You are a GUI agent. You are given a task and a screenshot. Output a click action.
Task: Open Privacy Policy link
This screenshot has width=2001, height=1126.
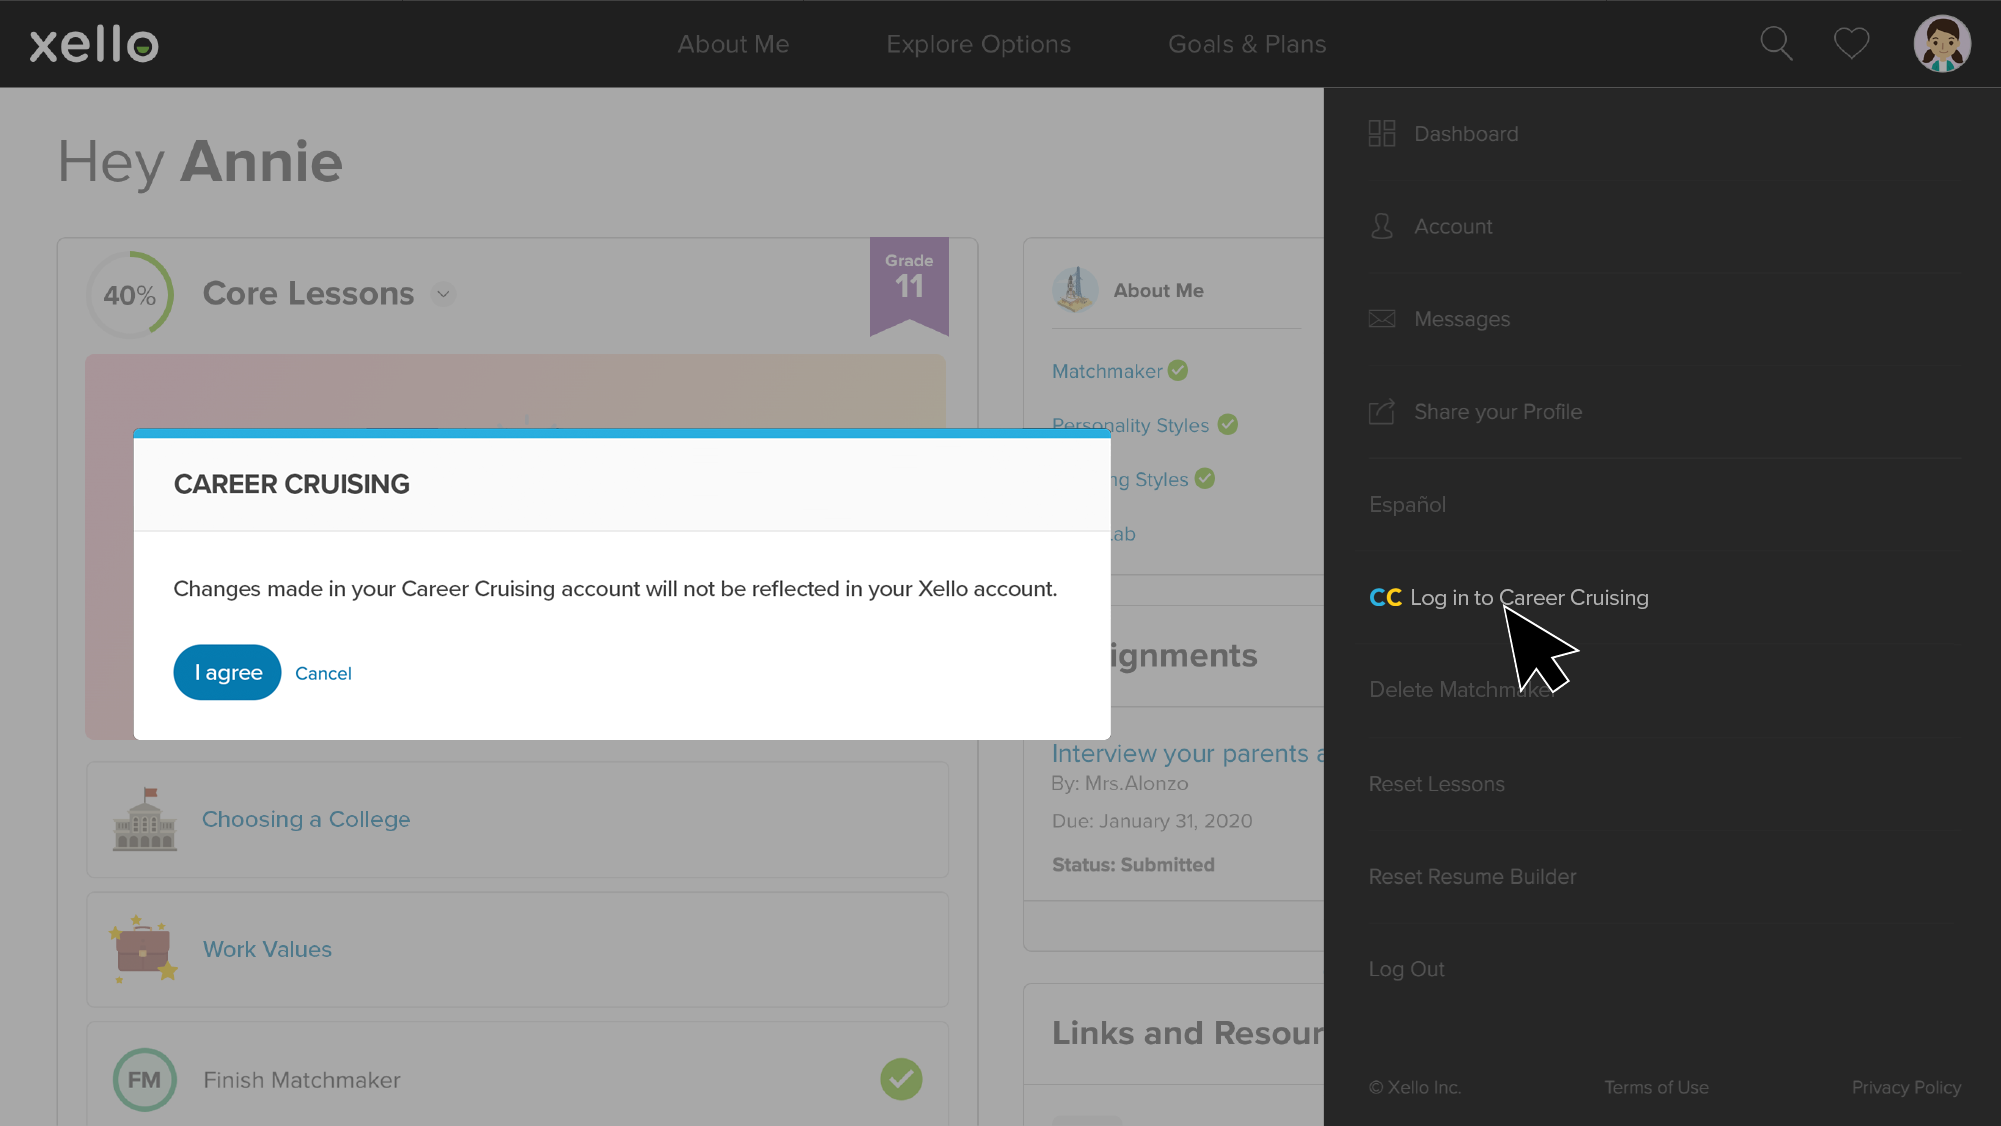[1905, 1087]
